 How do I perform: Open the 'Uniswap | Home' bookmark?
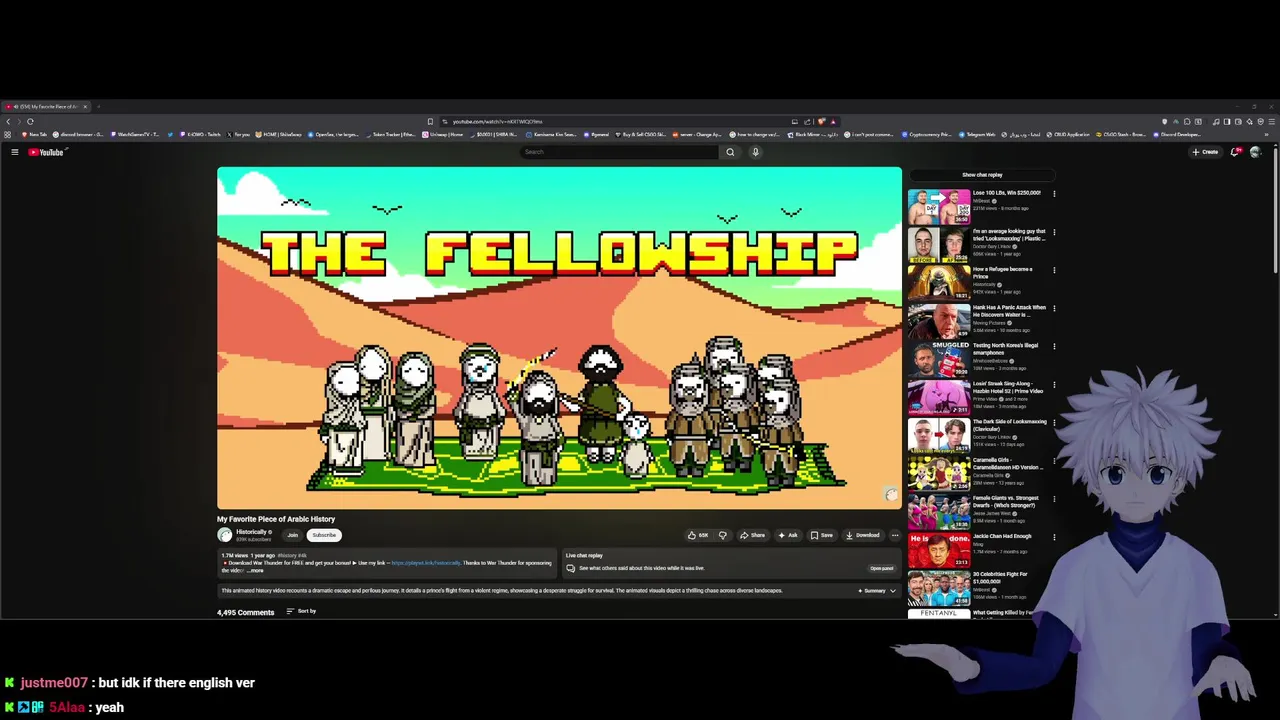pos(442,134)
